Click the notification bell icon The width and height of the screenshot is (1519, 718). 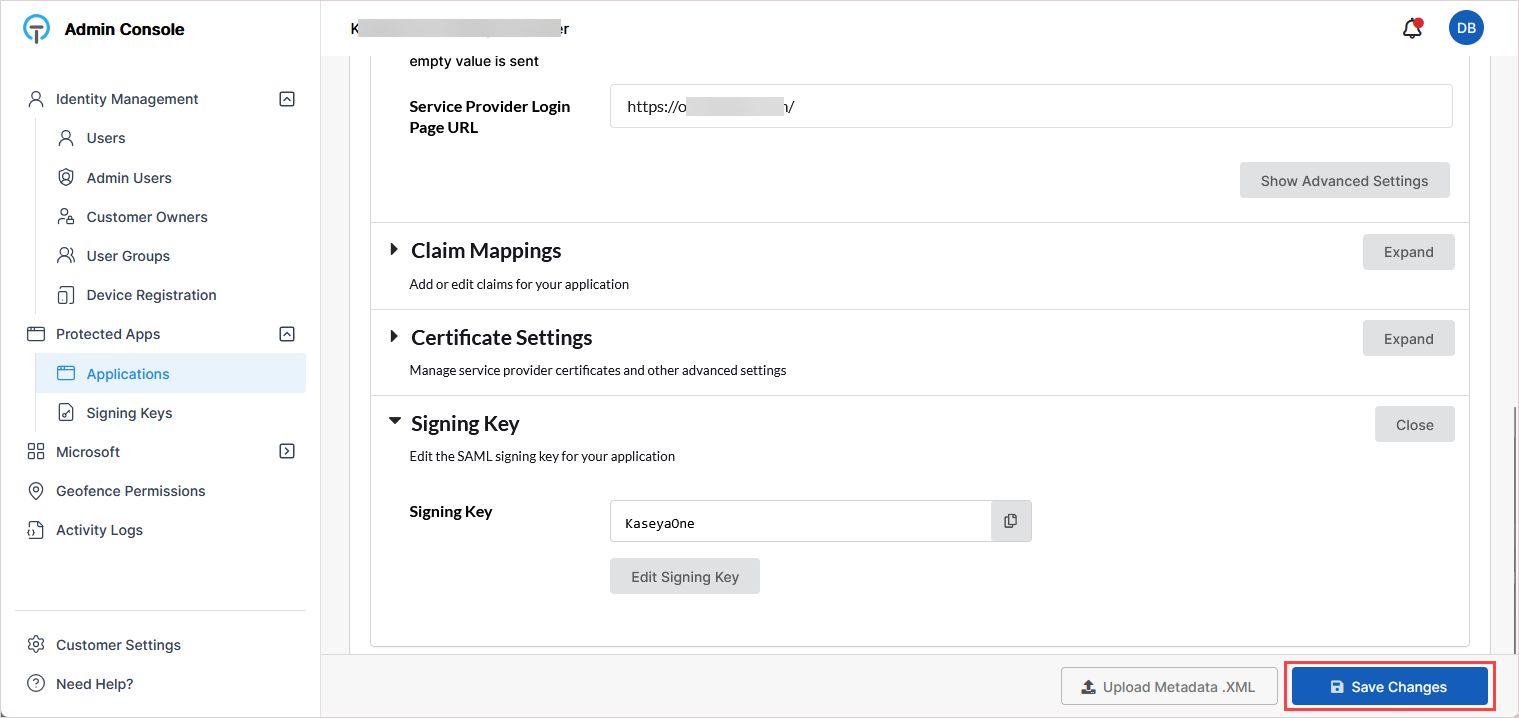1412,29
